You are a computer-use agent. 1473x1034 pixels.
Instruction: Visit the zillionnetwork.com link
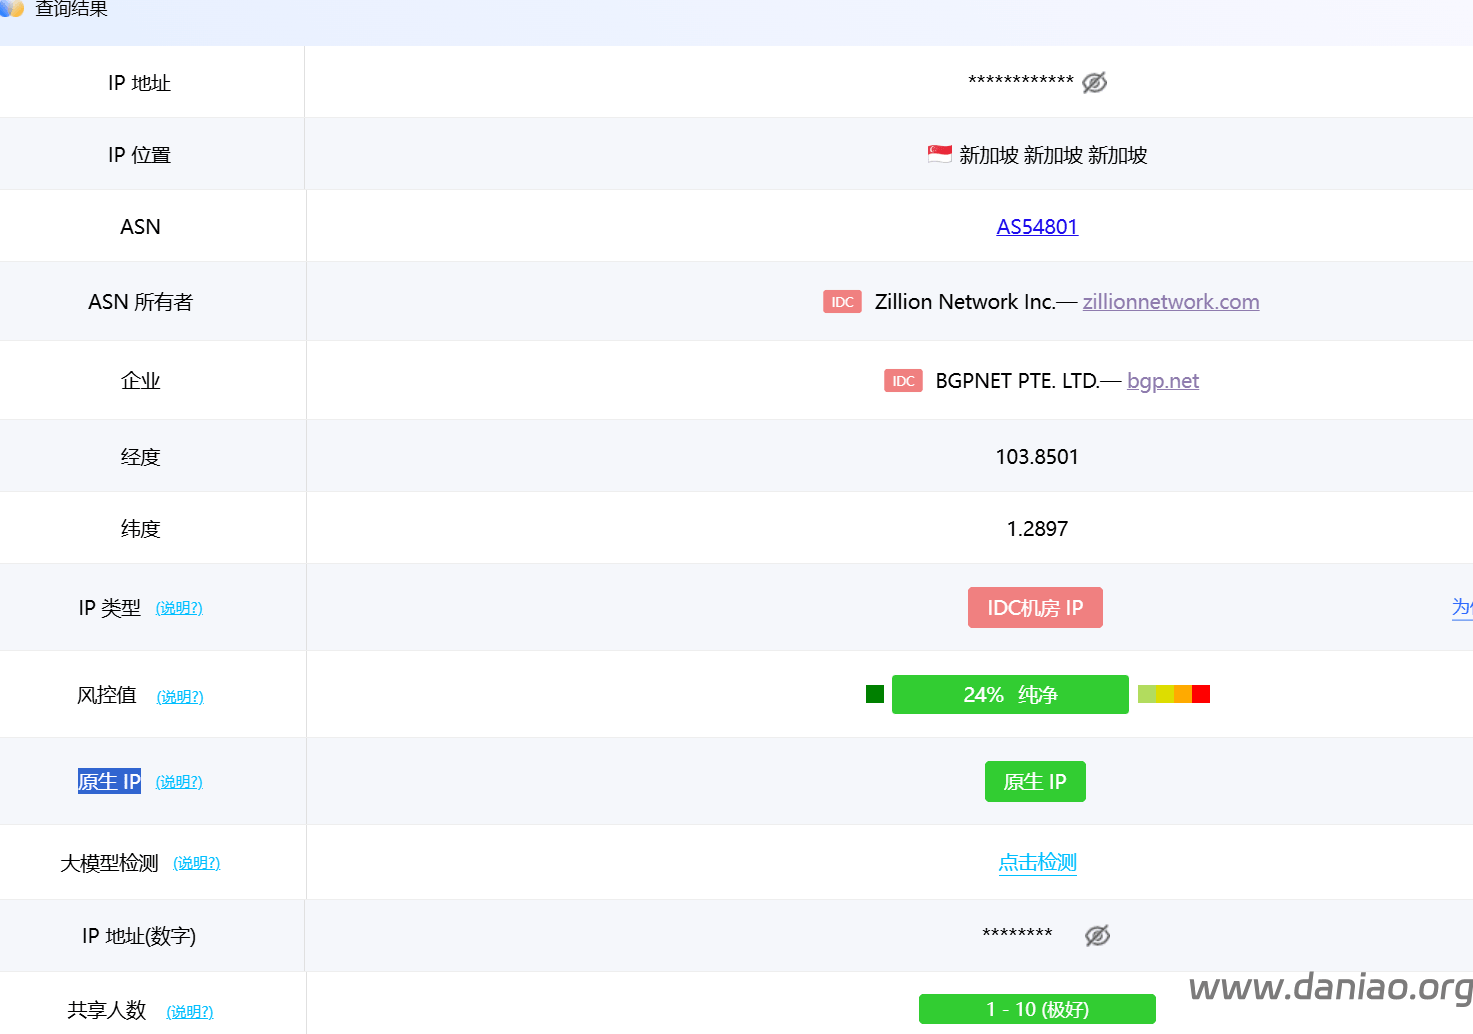[x=1170, y=302]
